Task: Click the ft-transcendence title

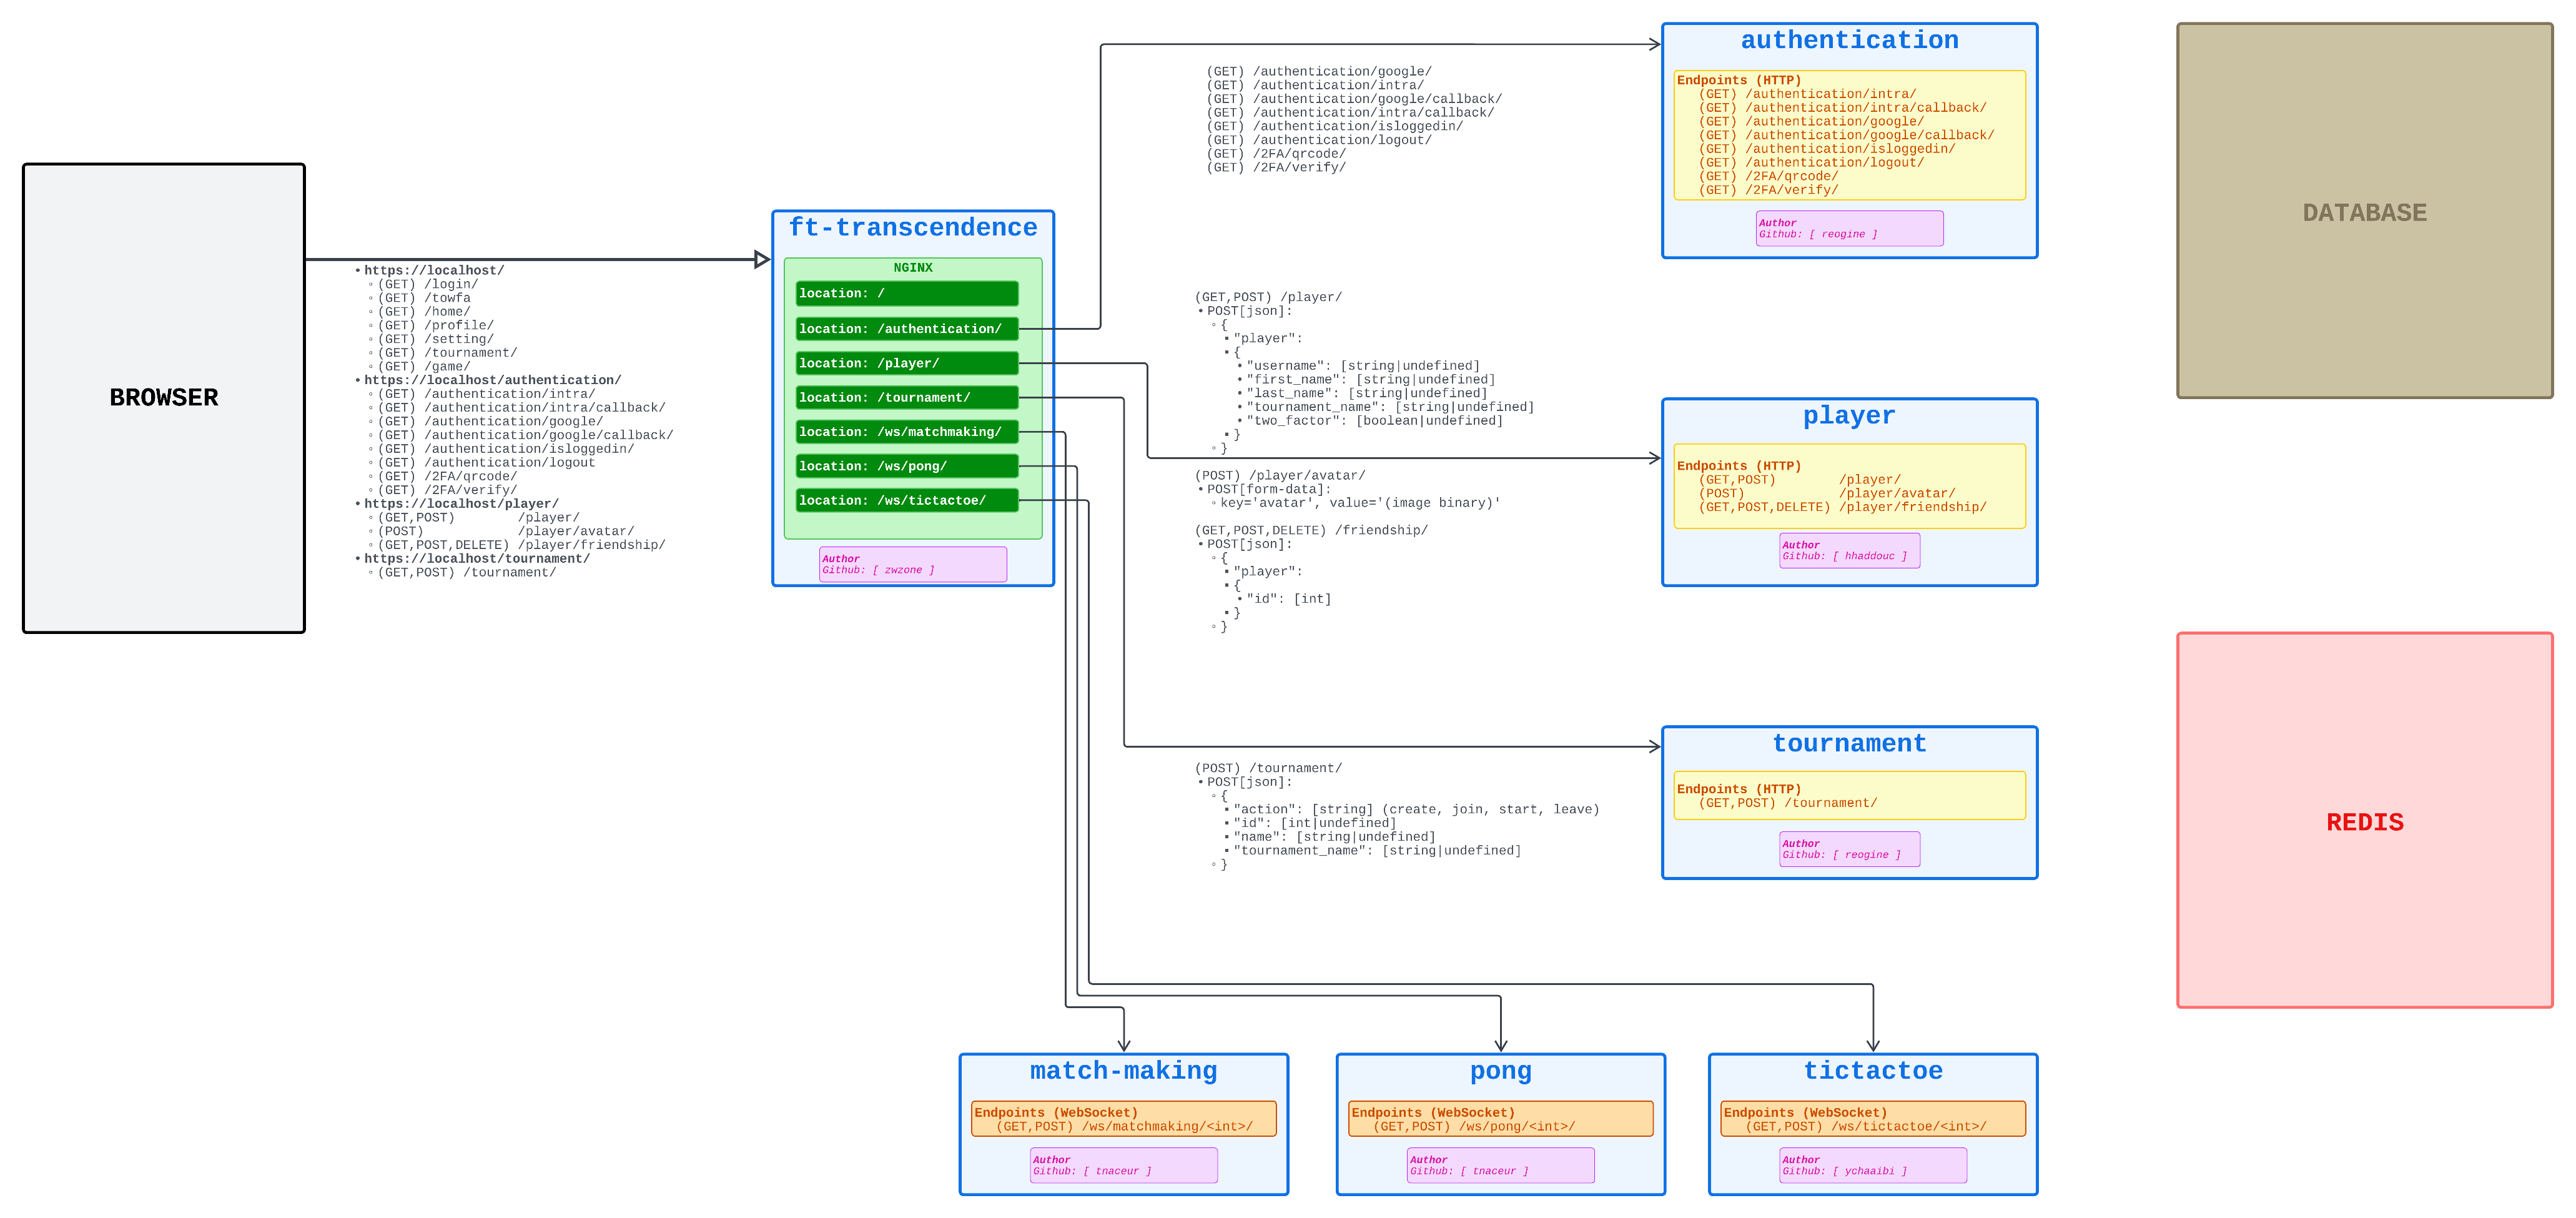Action: pyautogui.click(x=912, y=228)
